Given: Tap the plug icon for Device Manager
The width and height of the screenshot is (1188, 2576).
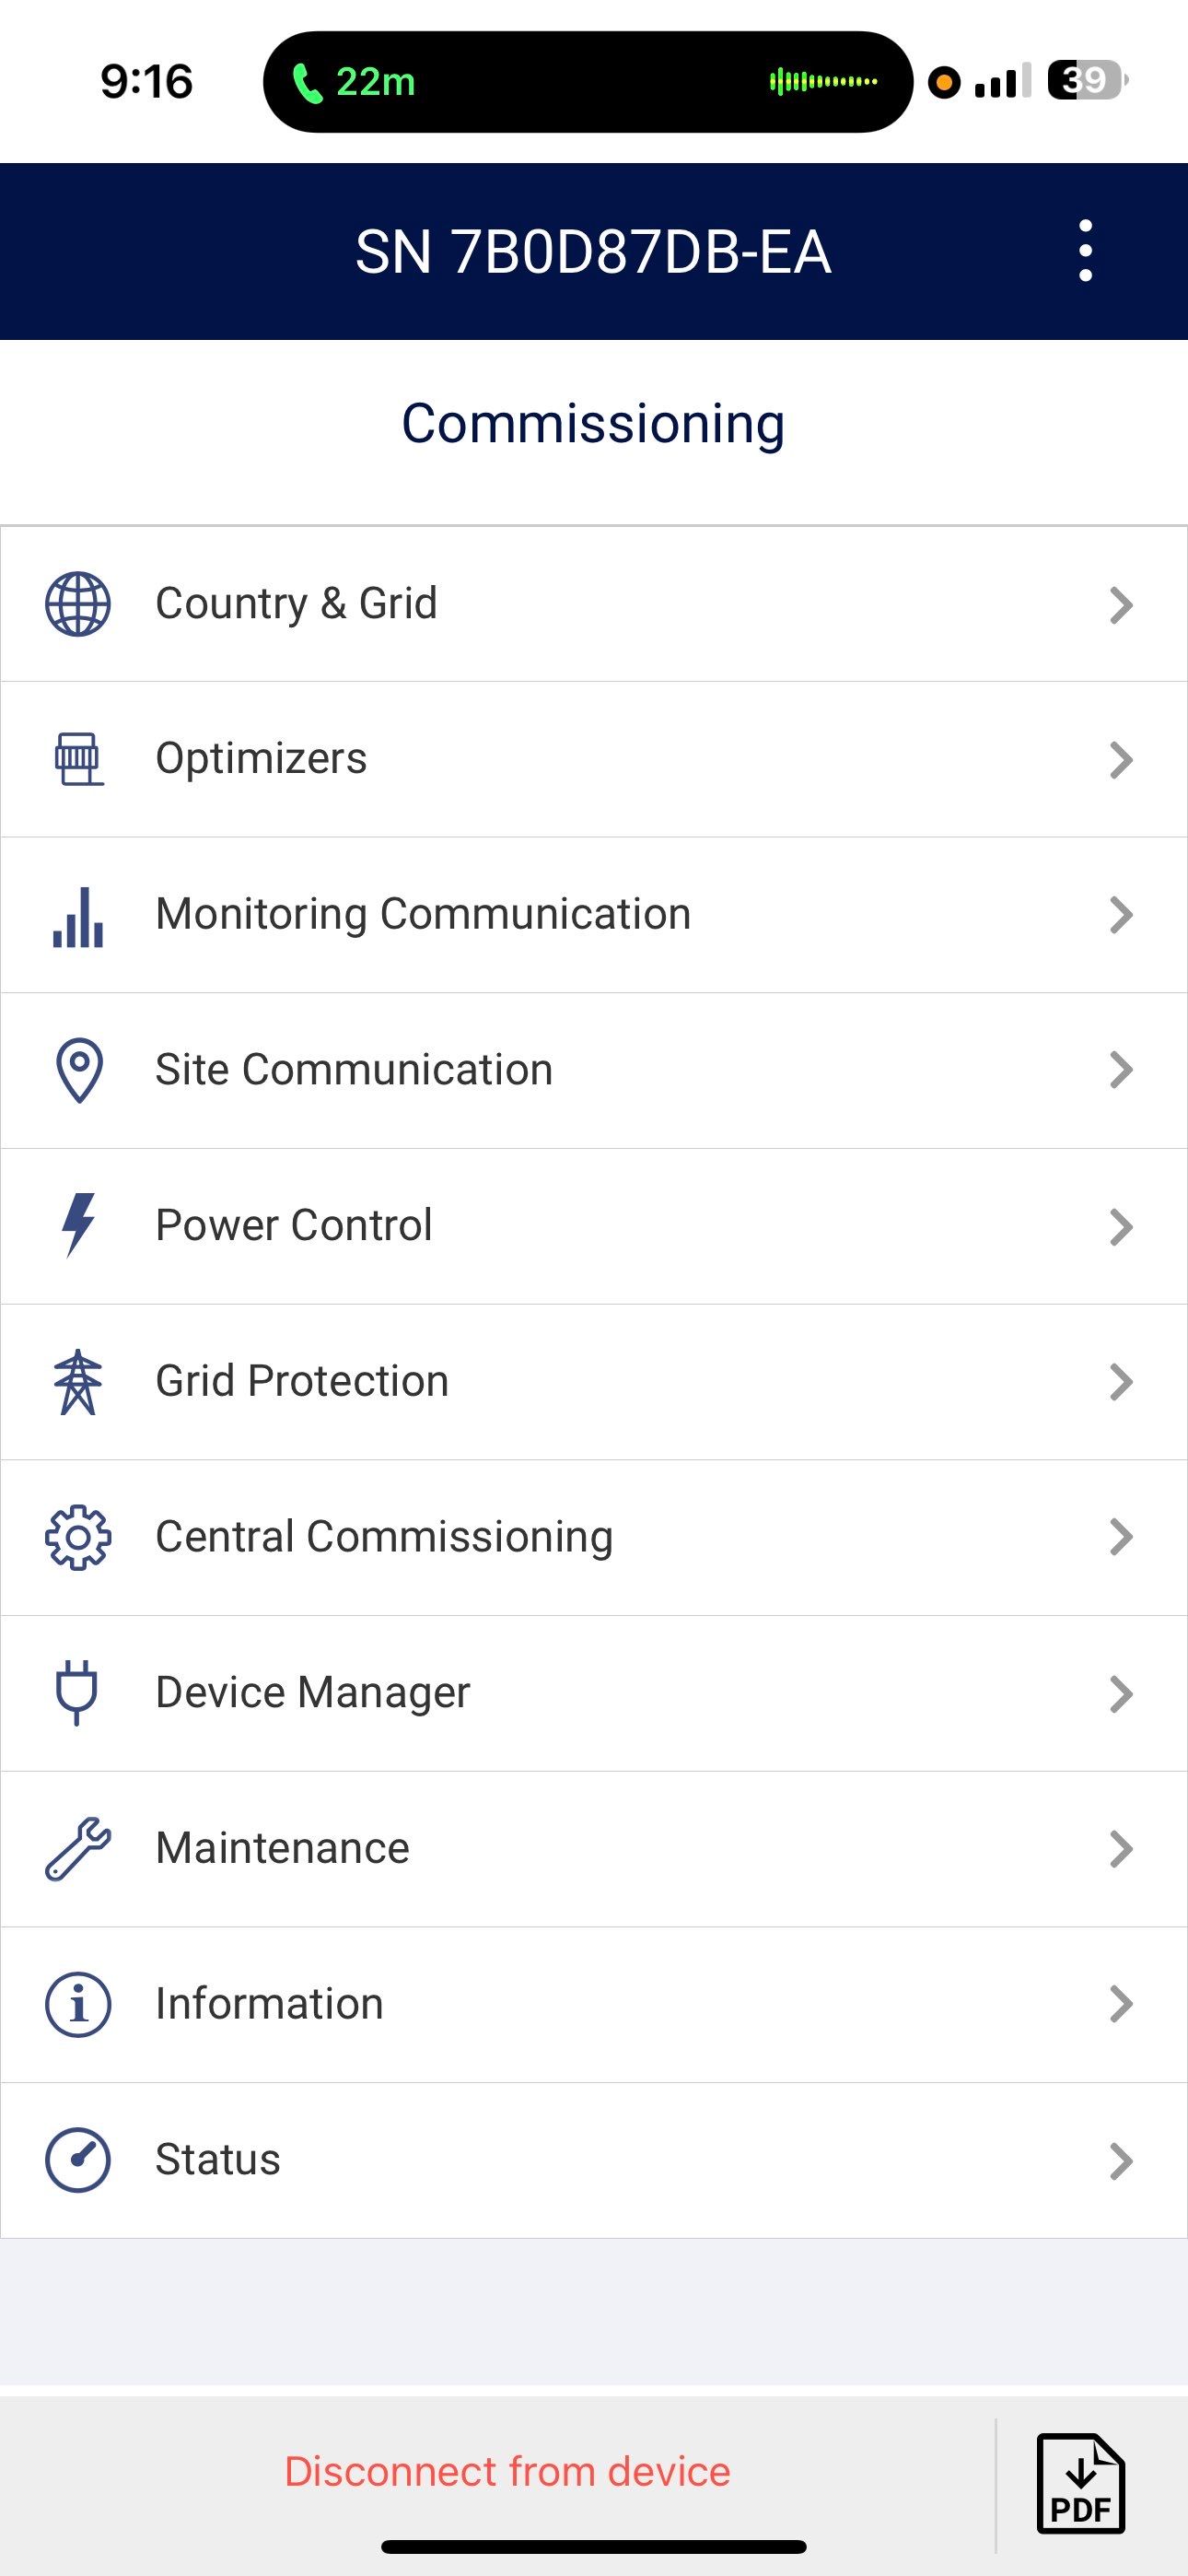Looking at the screenshot, I should [x=77, y=1692].
